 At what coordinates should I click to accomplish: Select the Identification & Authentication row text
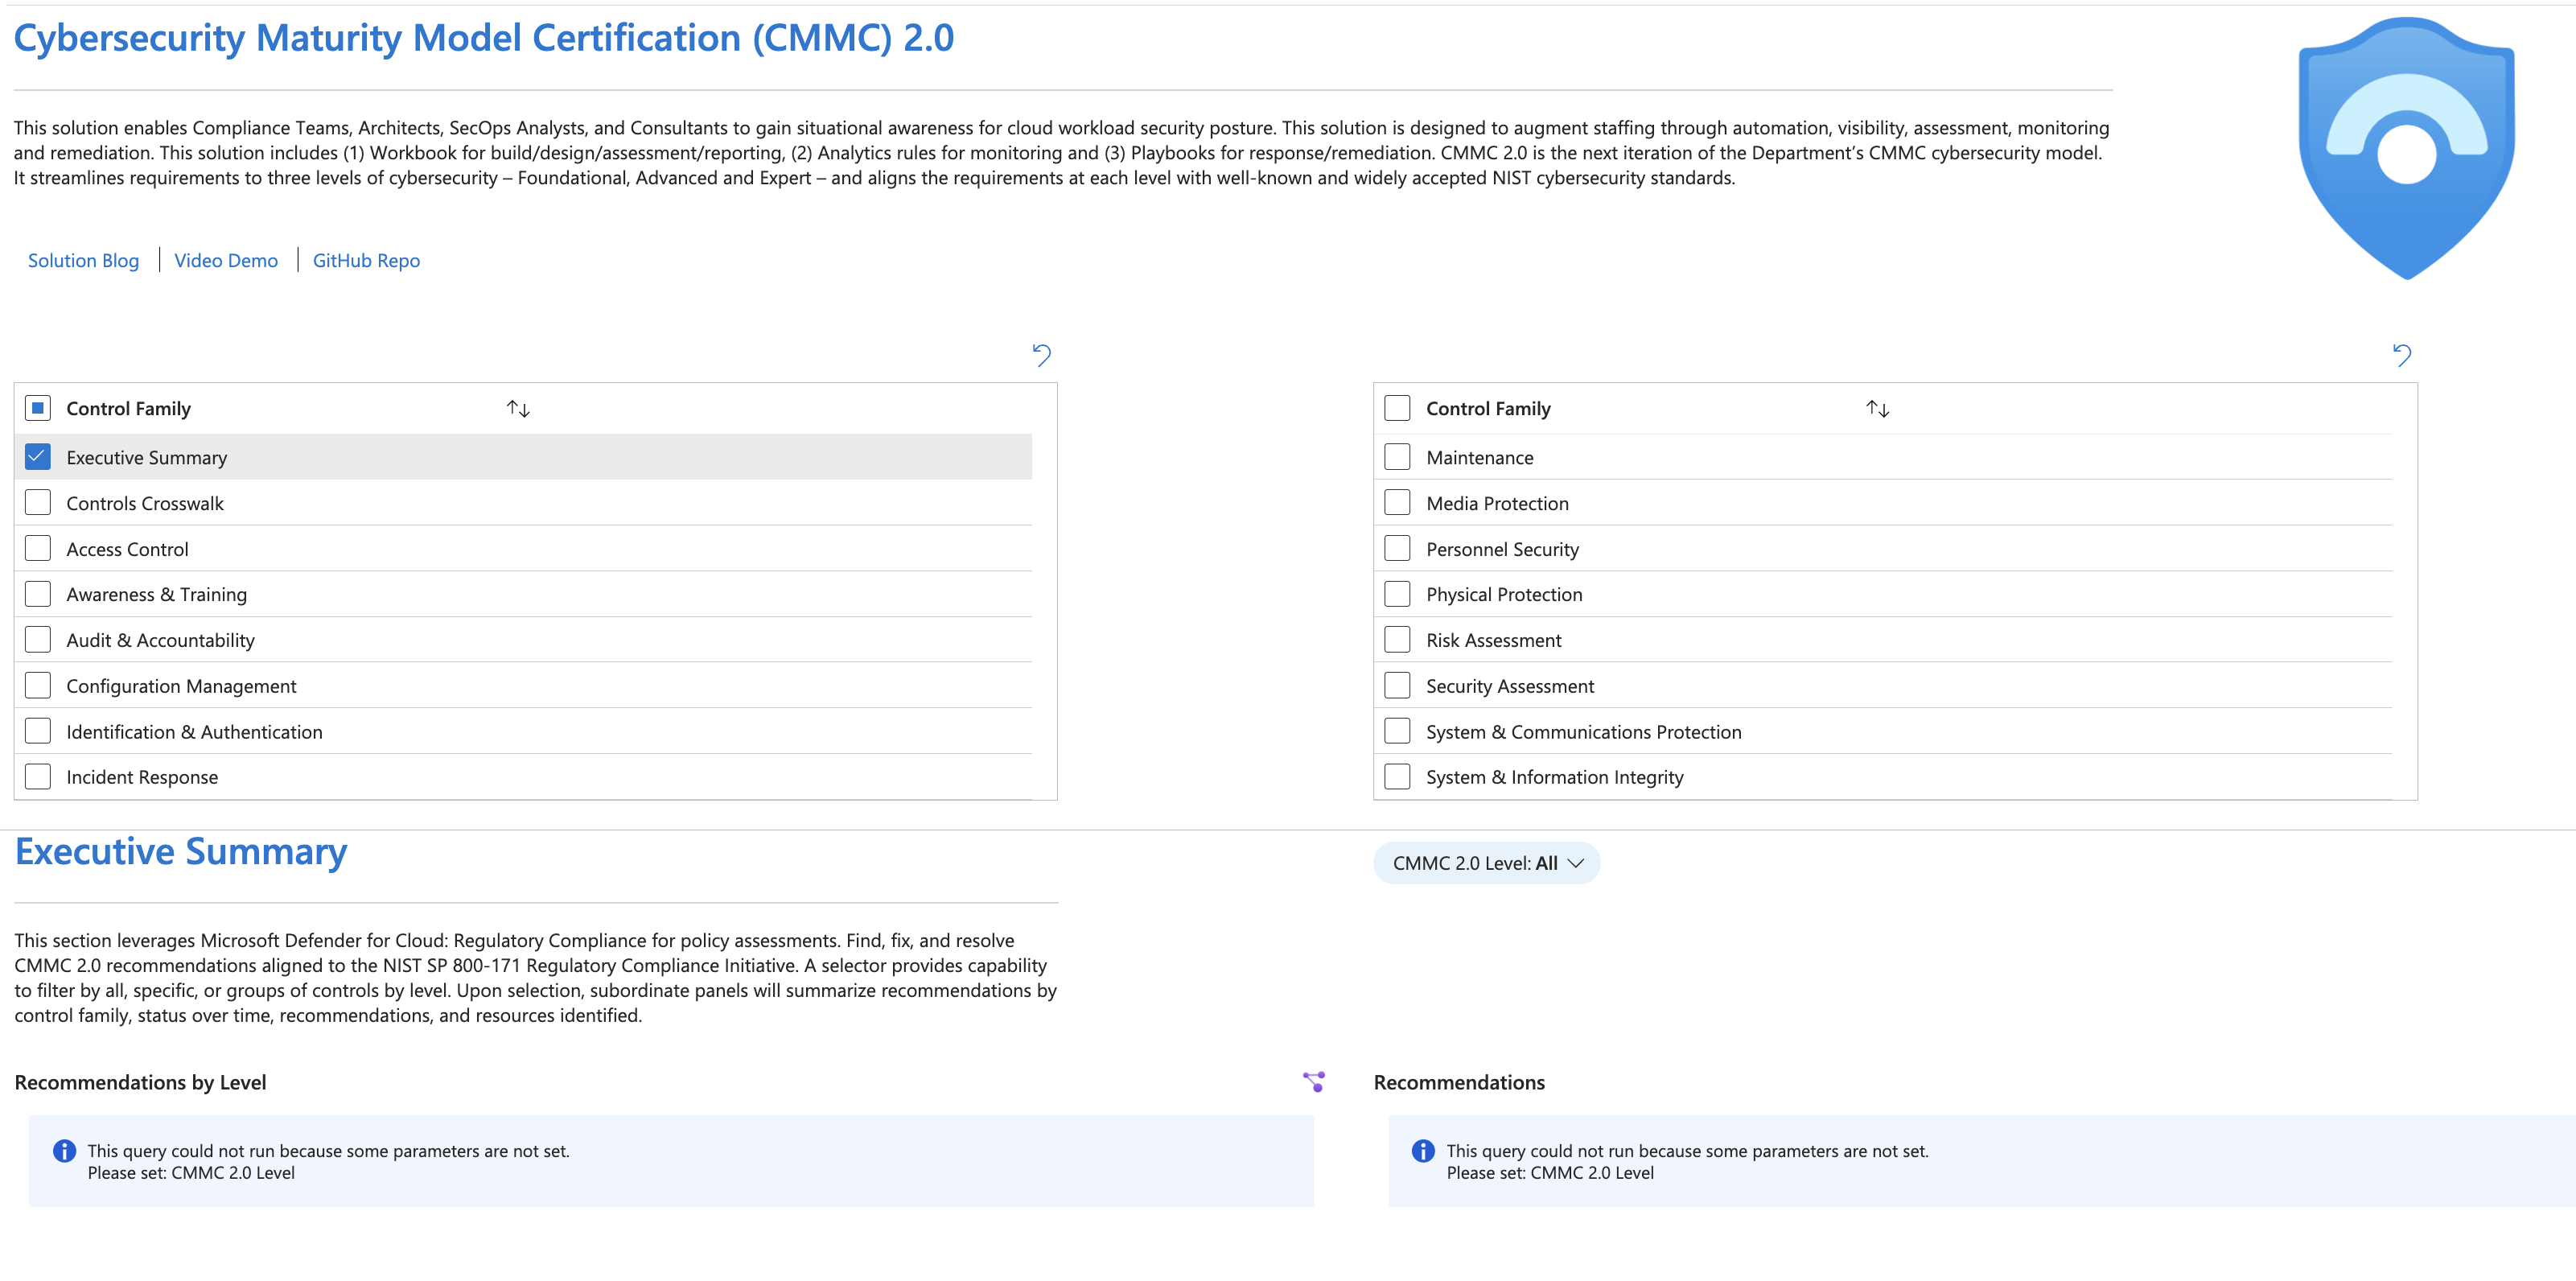click(x=195, y=733)
